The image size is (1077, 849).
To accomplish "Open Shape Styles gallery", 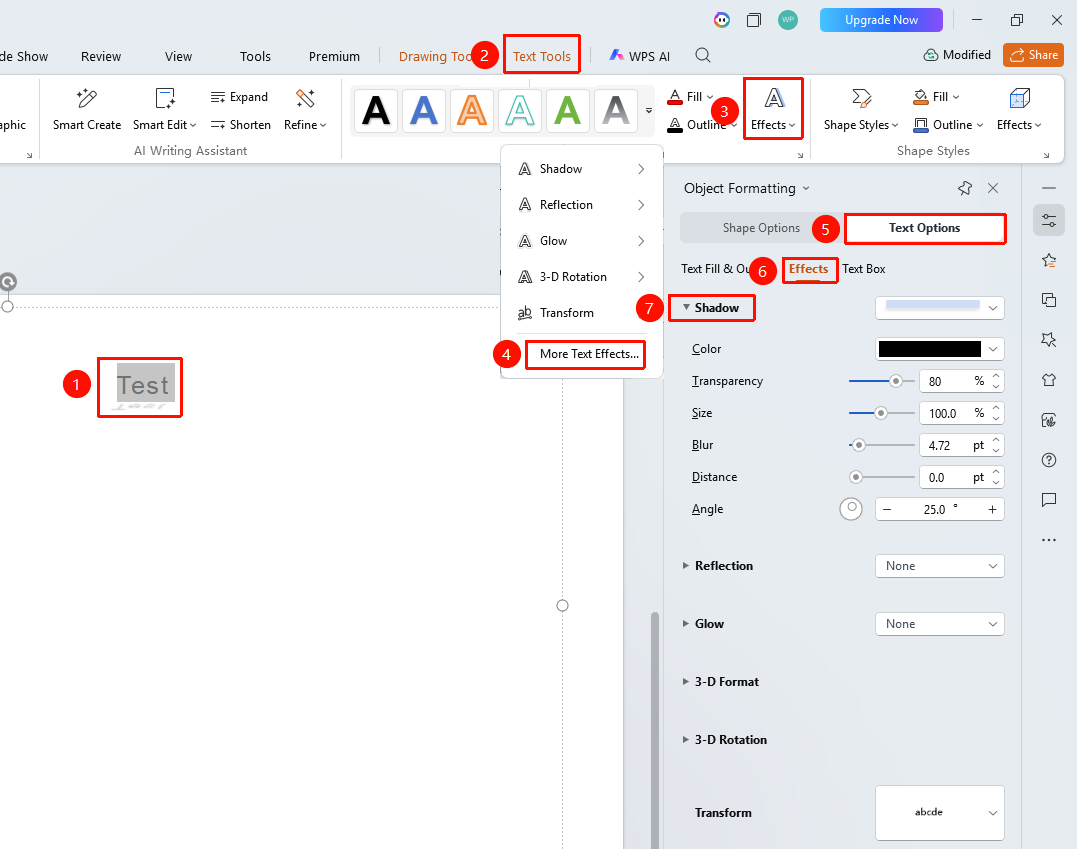I will click(x=861, y=109).
